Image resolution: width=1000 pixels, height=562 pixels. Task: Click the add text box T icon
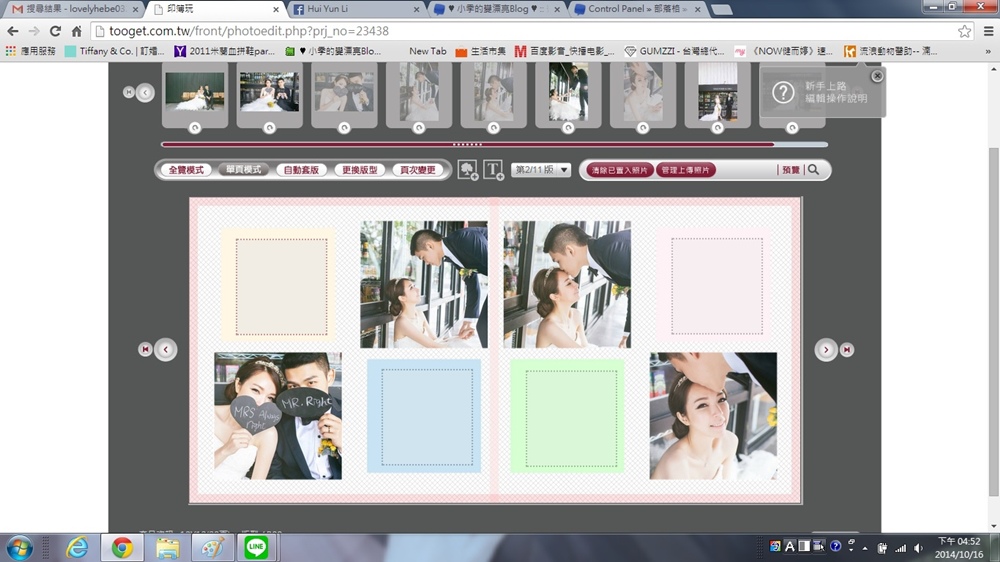pyautogui.click(x=494, y=170)
